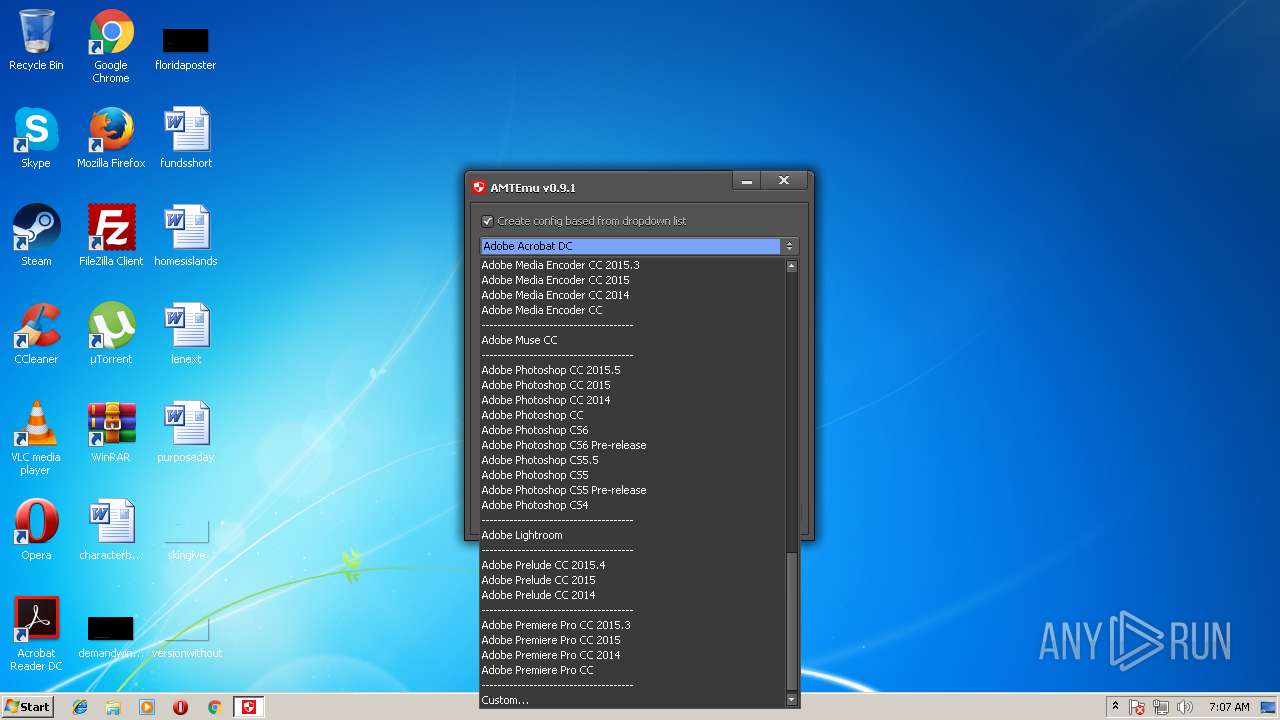This screenshot has width=1280, height=720.
Task: Launch the FileZilla Client shortcut
Action: 111,236
